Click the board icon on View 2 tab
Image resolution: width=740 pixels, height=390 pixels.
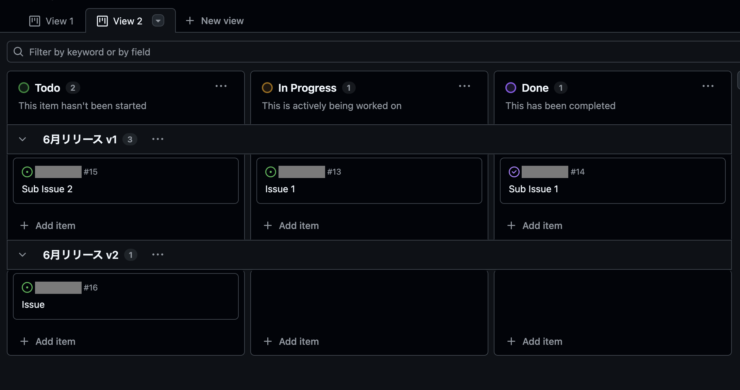[102, 21]
